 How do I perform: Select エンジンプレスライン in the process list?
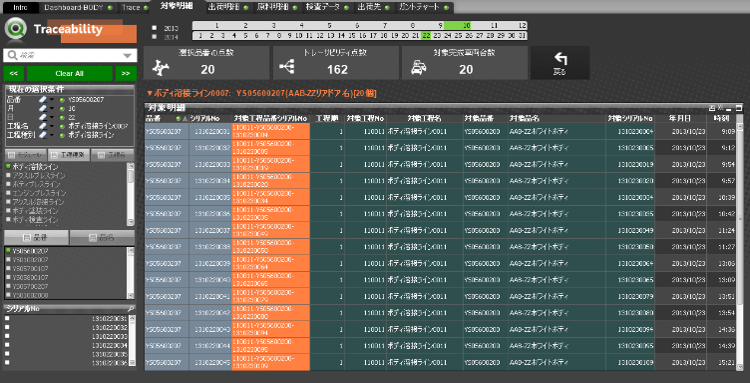click(39, 193)
